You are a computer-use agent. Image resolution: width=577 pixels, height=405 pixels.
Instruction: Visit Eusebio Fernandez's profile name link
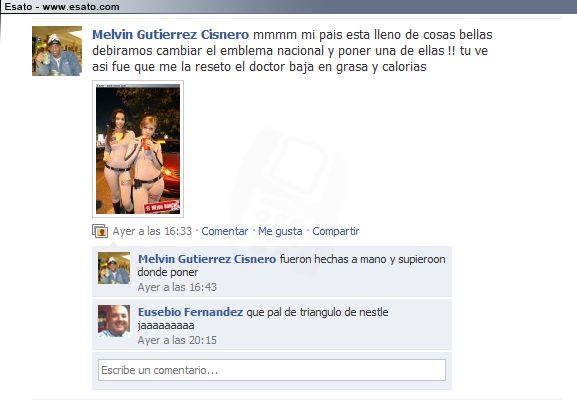tap(190, 312)
